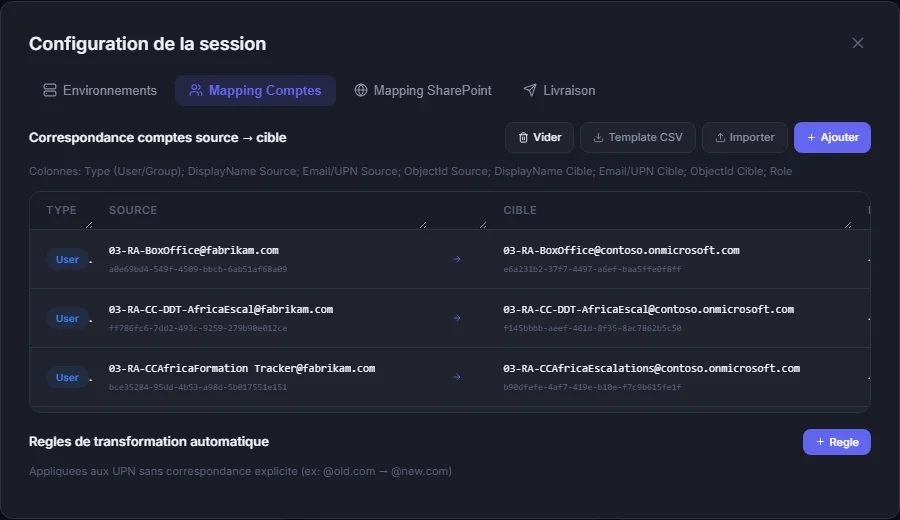Image resolution: width=900 pixels, height=520 pixels.
Task: Click the download icon beside Template CSV
Action: (598, 138)
